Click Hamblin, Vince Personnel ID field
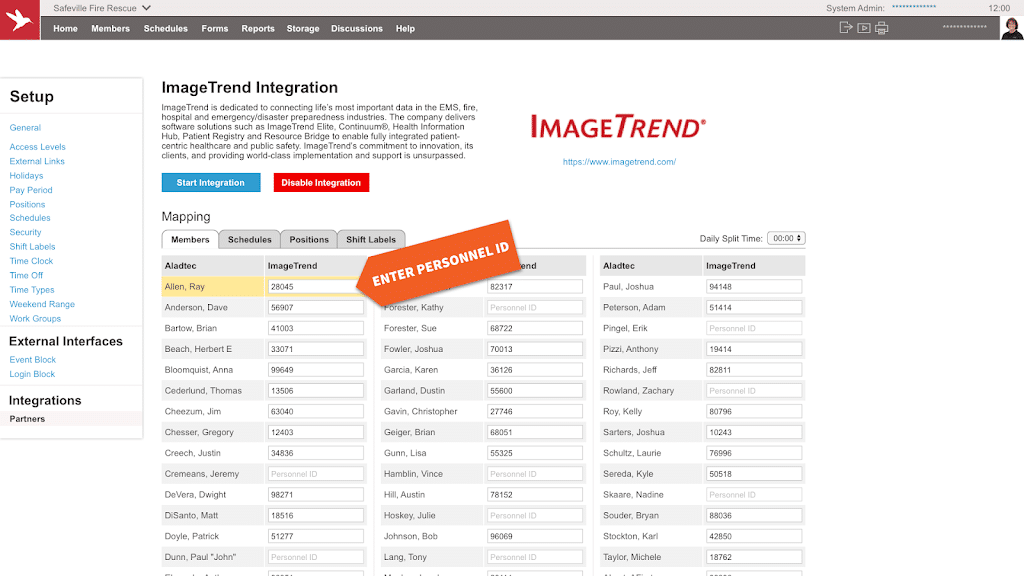The image size is (1024, 576). [535, 474]
